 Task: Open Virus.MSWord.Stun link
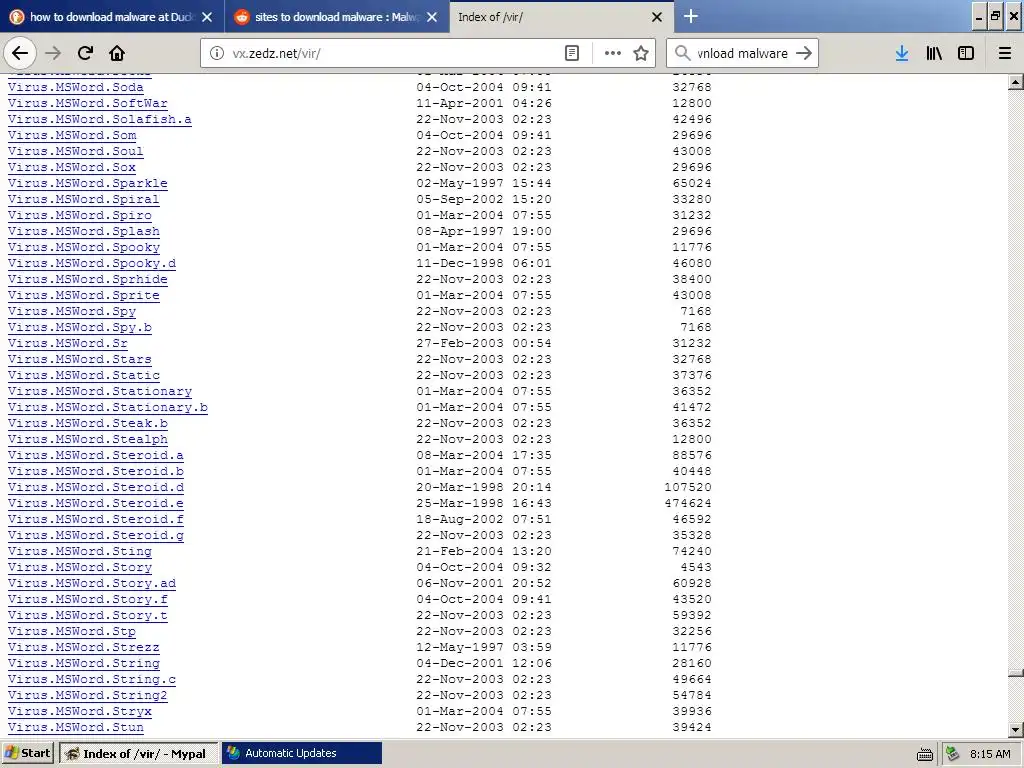point(76,727)
